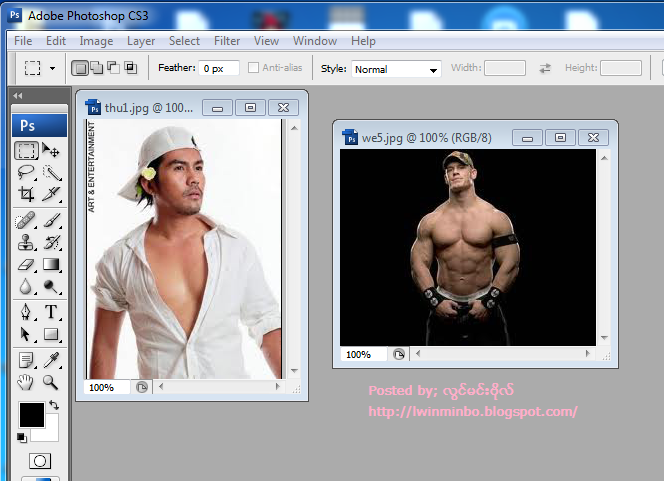
Task: Open the Layer menu
Action: pos(141,41)
